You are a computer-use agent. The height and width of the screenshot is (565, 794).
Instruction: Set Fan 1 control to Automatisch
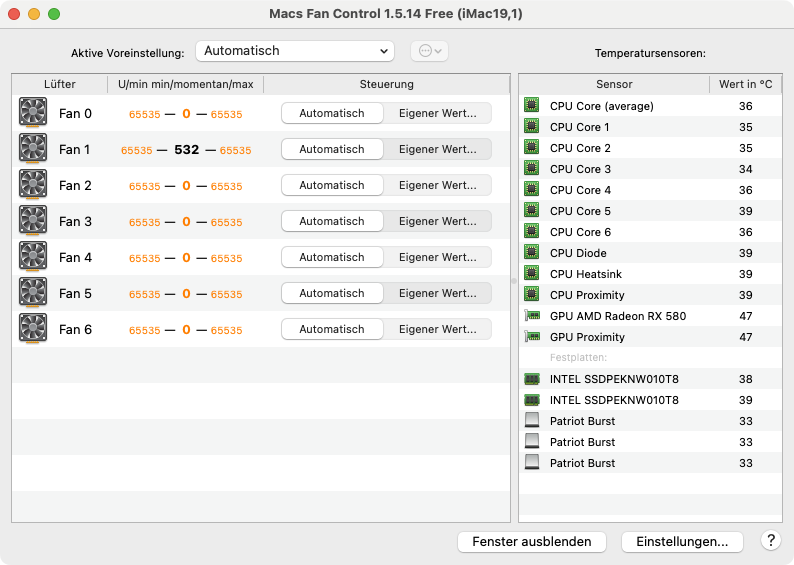(332, 149)
